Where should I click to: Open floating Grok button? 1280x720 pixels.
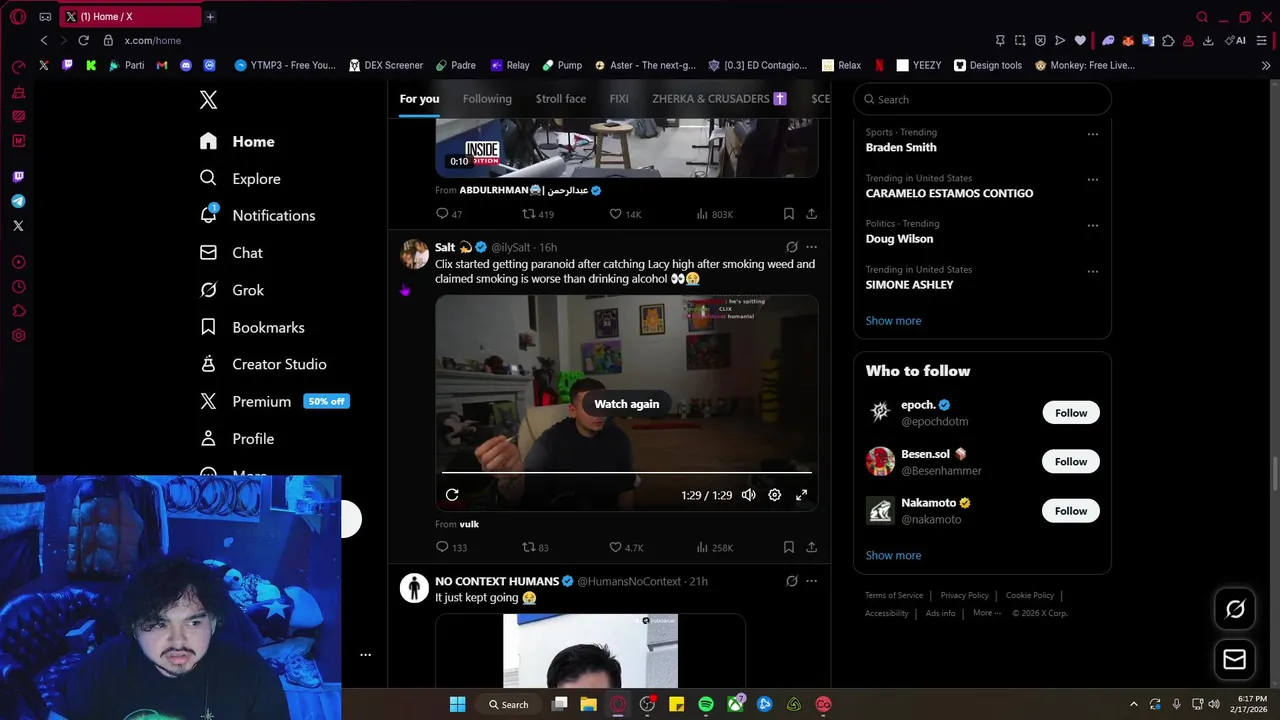pyautogui.click(x=1235, y=609)
